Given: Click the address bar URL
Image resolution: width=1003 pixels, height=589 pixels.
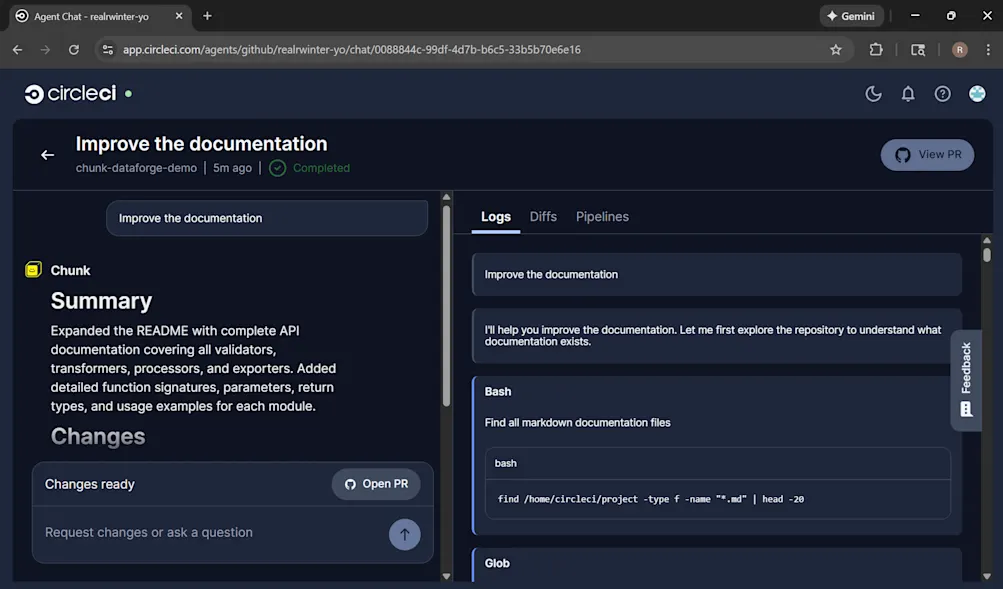Looking at the screenshot, I should click(x=352, y=50).
